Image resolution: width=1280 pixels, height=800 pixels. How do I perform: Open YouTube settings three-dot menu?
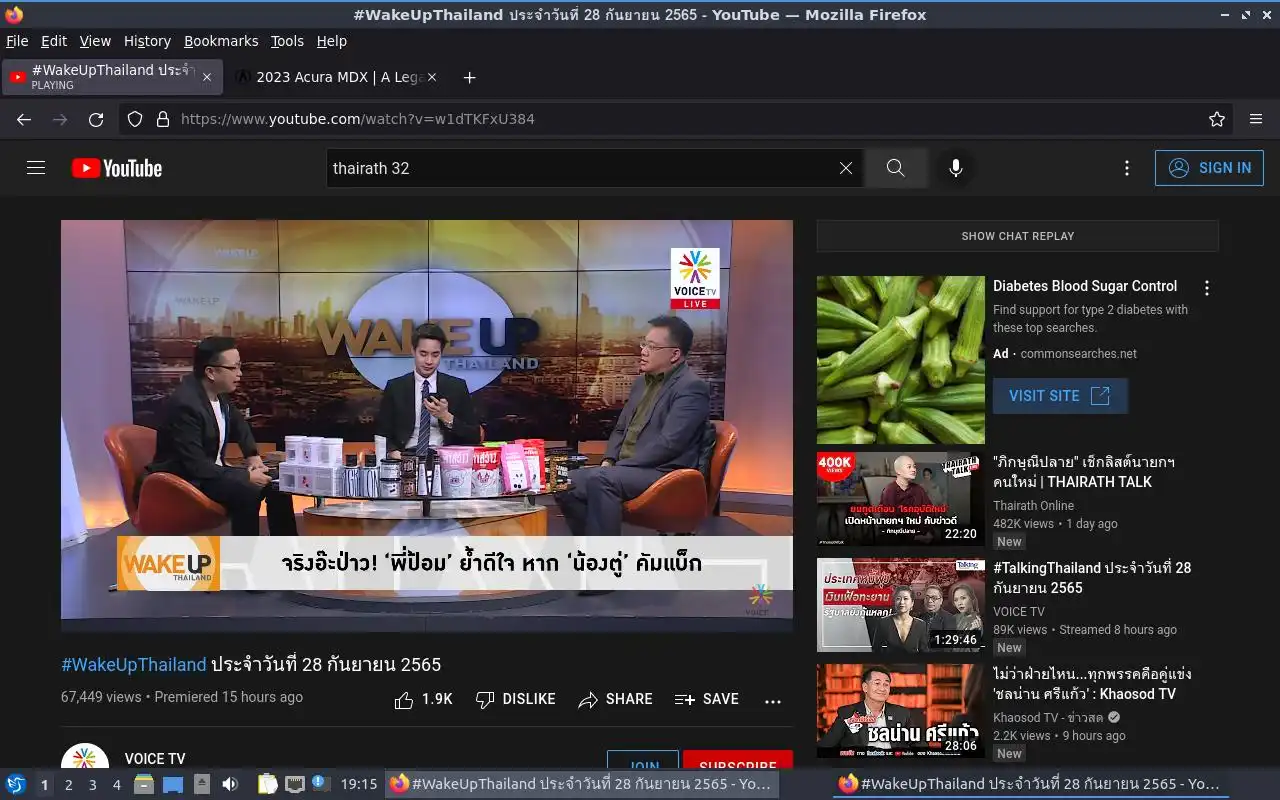click(1127, 168)
